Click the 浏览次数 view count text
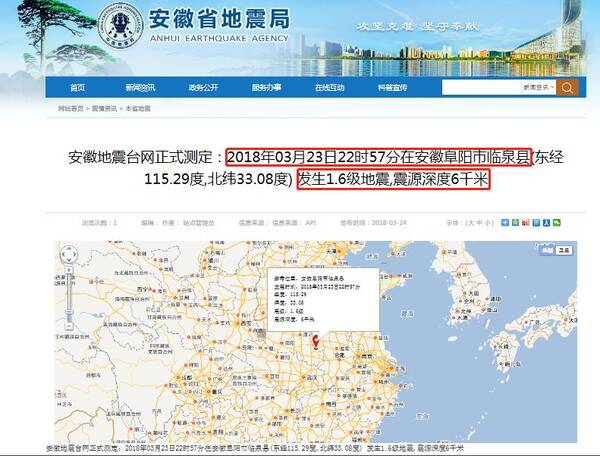 point(99,223)
